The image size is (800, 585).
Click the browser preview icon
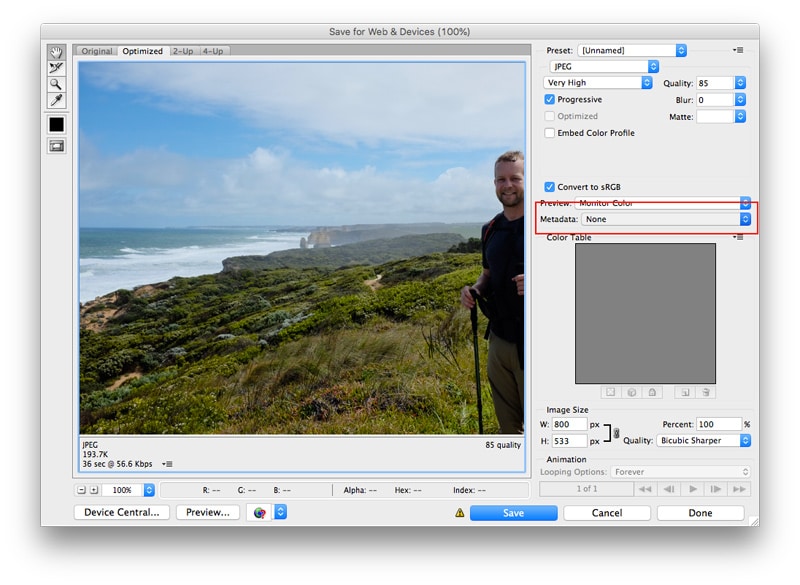(260, 512)
